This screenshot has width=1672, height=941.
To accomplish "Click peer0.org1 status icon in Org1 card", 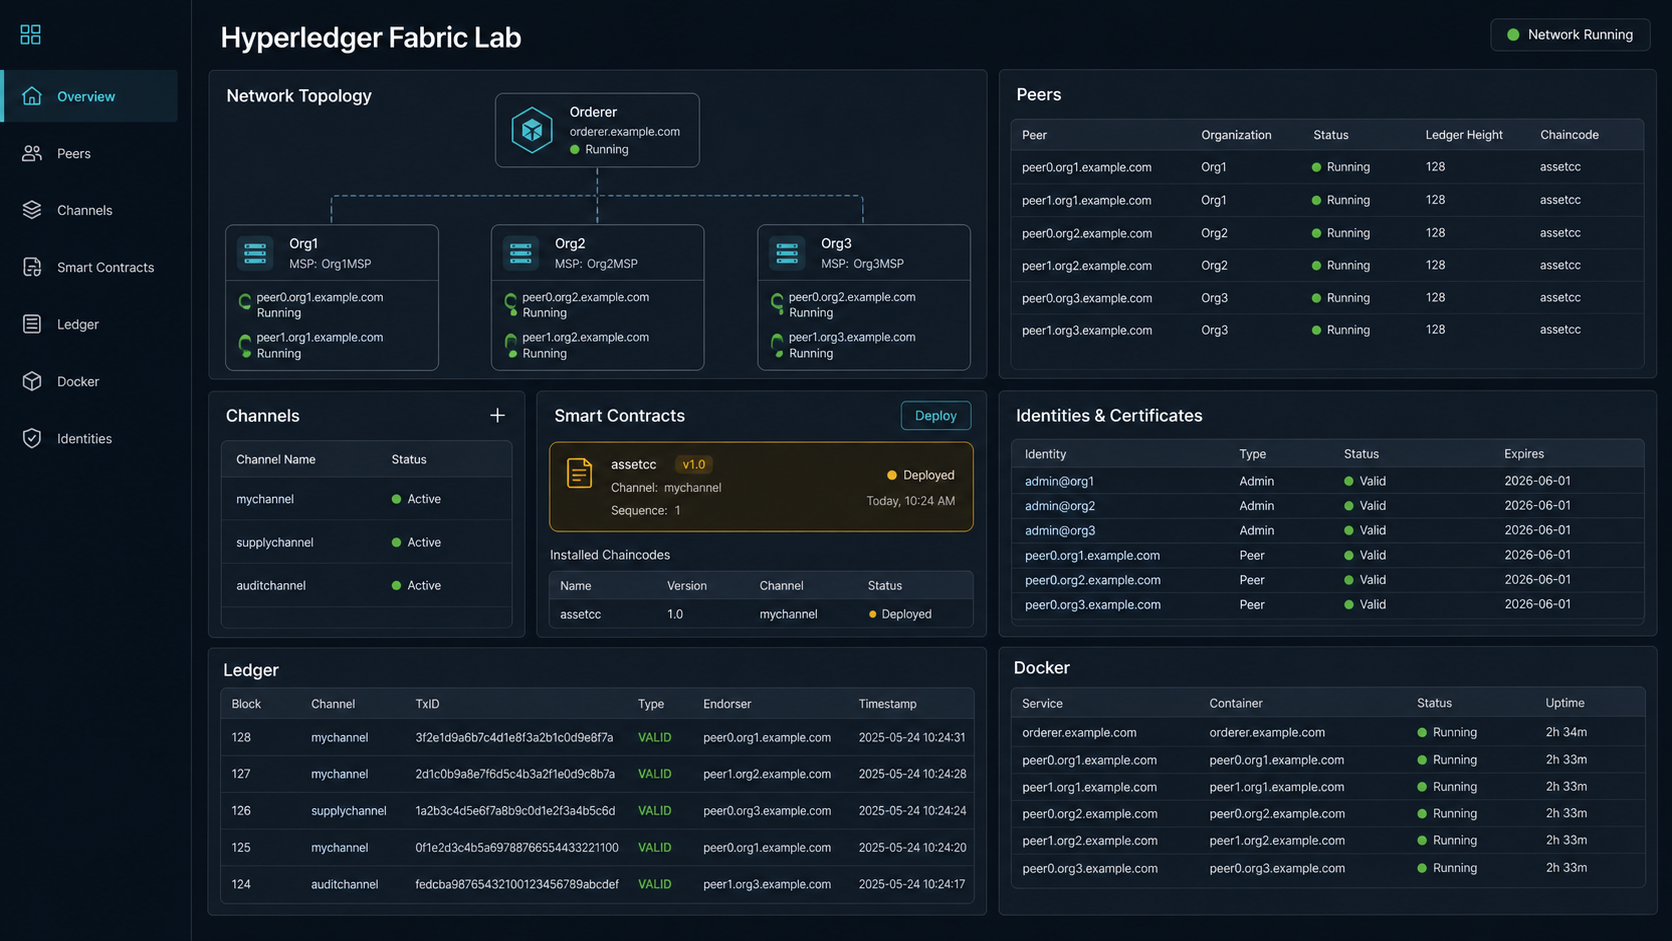I will pos(245,303).
